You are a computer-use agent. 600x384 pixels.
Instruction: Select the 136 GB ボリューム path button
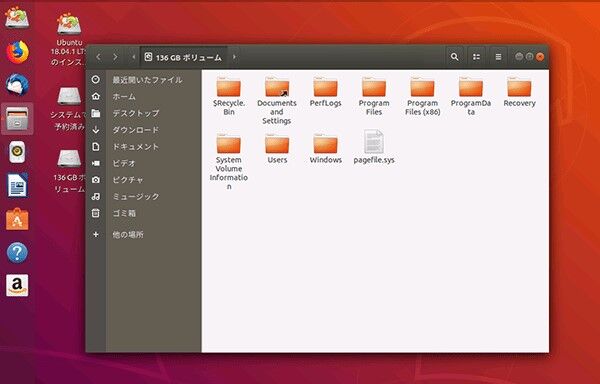(184, 57)
